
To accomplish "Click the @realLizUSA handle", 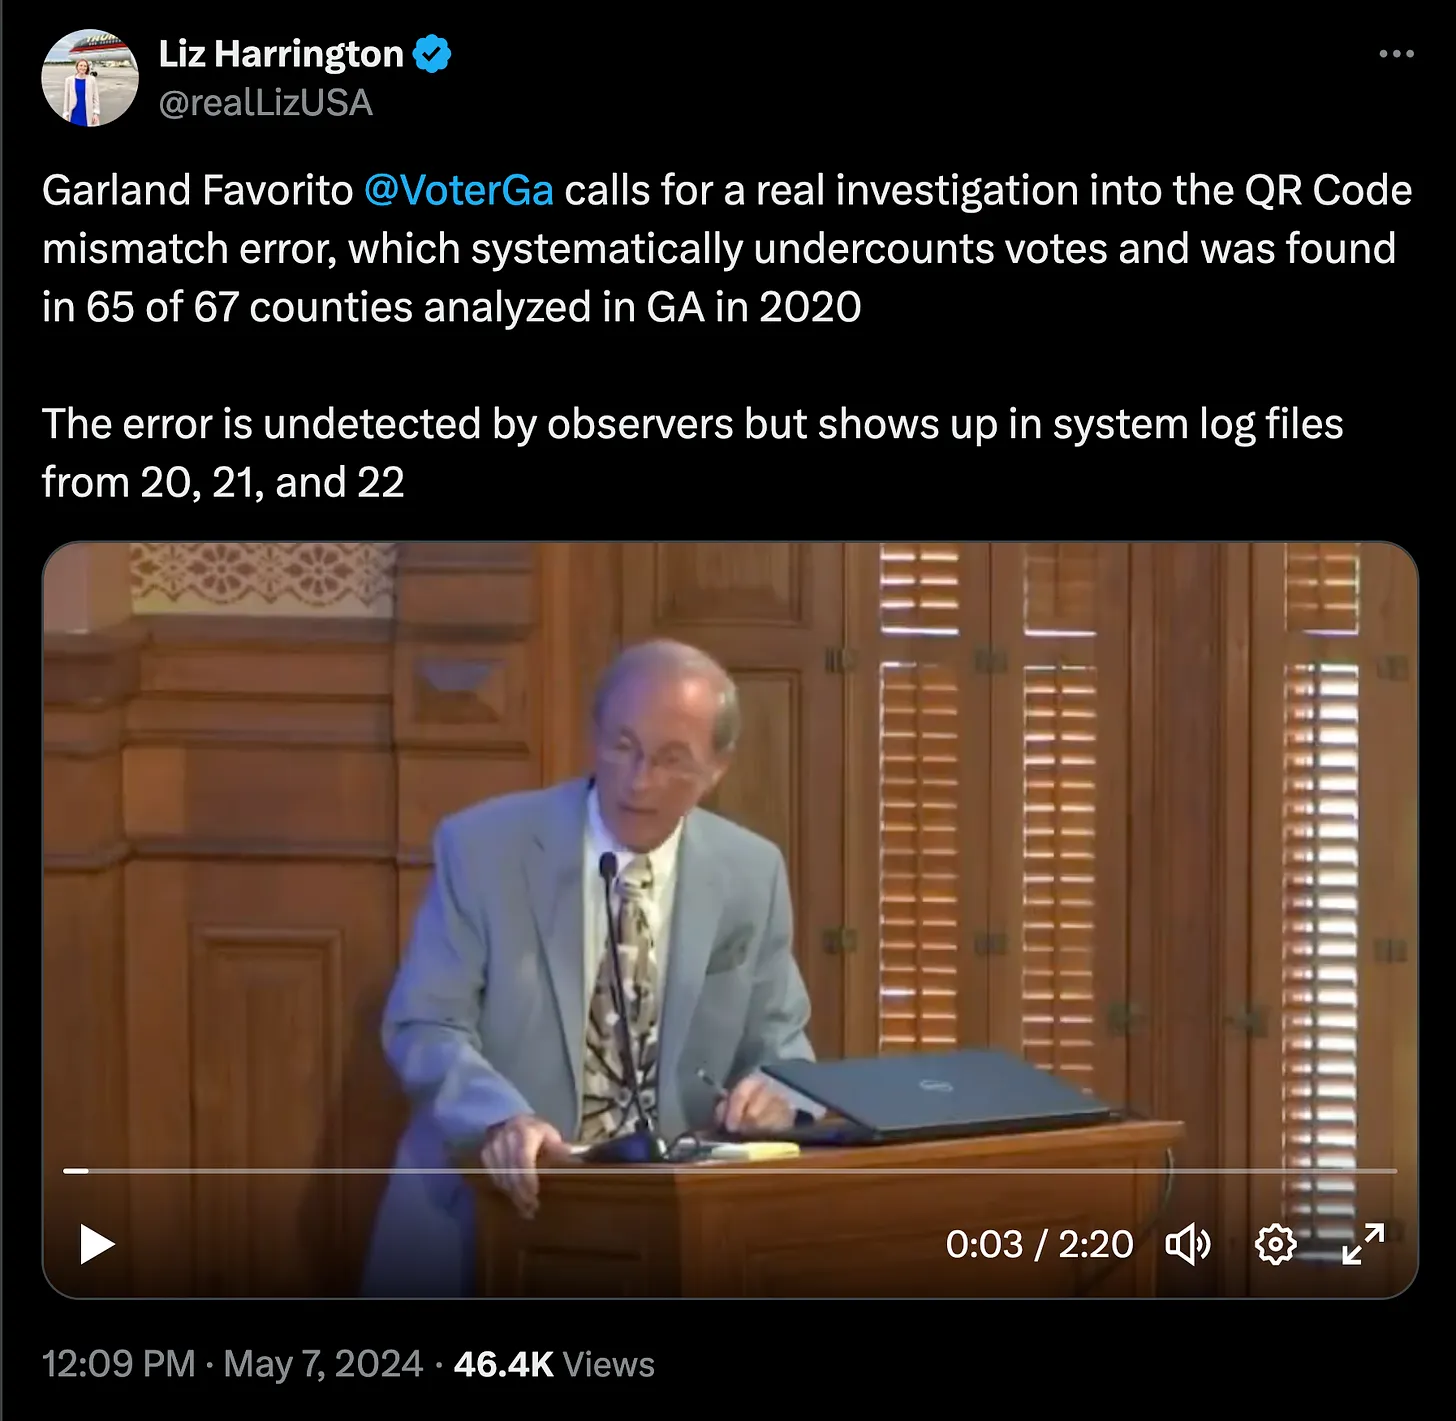I will (266, 103).
